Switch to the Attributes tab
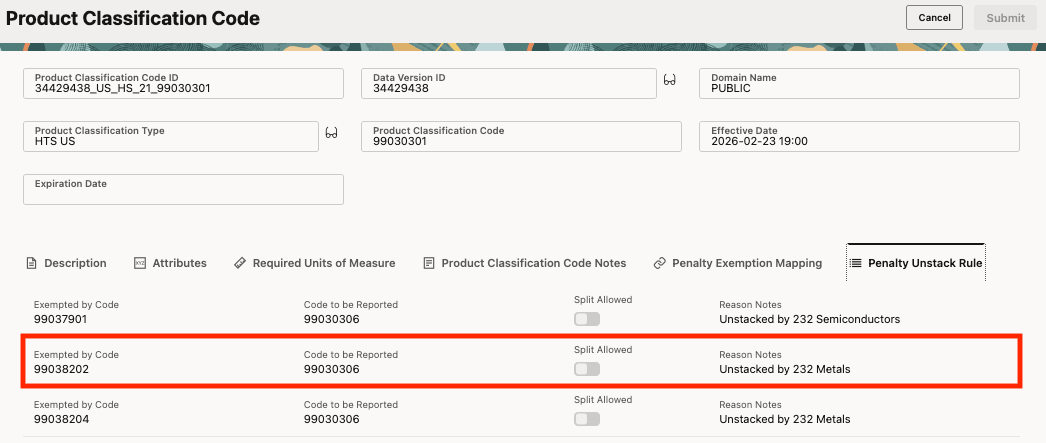The image size is (1046, 443). 170,263
